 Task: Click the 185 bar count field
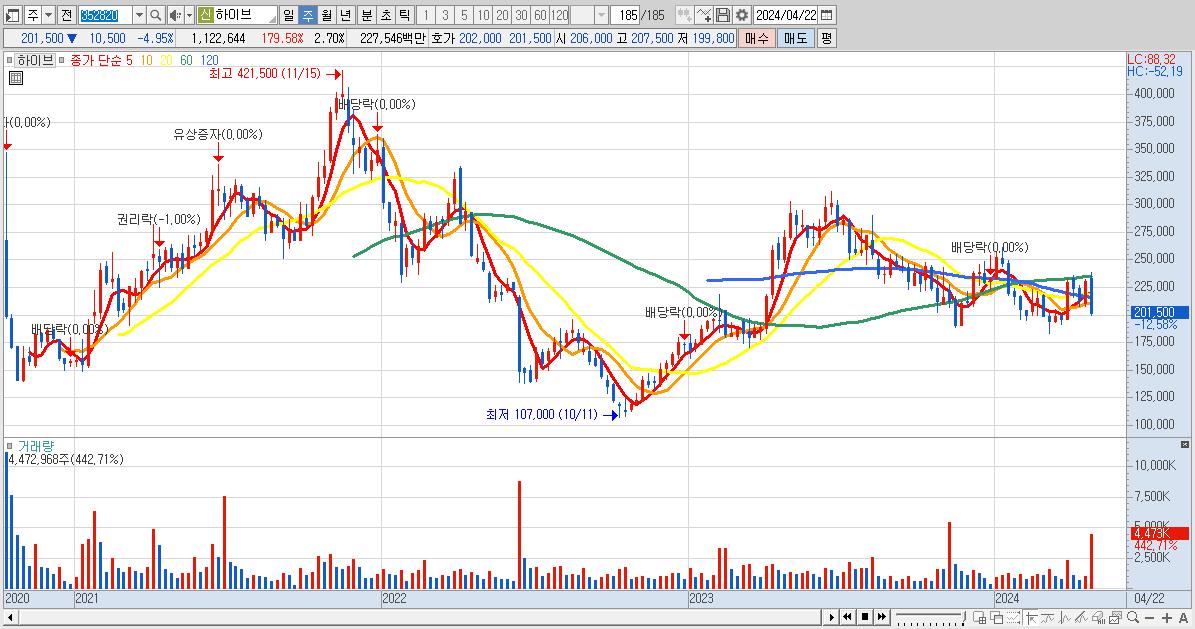point(626,14)
